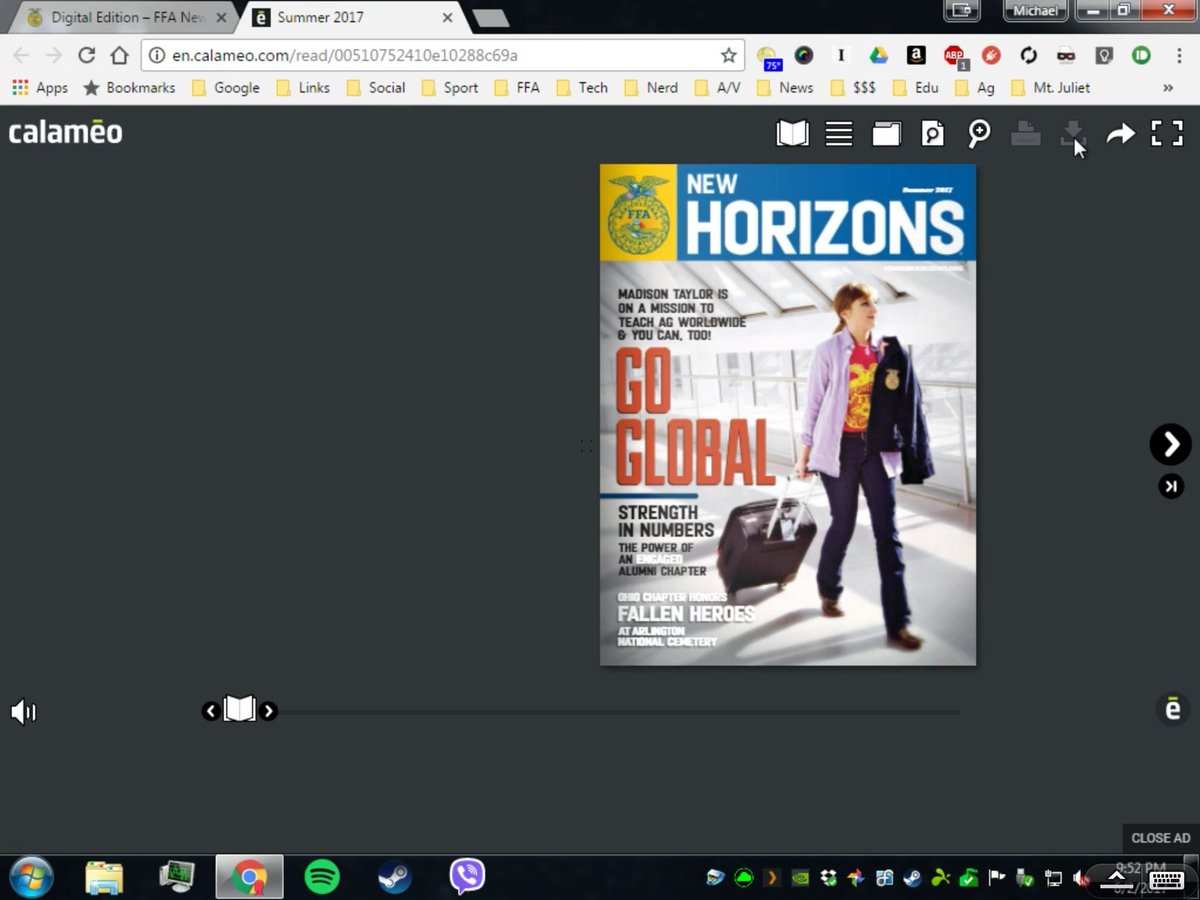Select the Summer 2017 browser tab
This screenshot has width=1200, height=900.
coord(352,17)
